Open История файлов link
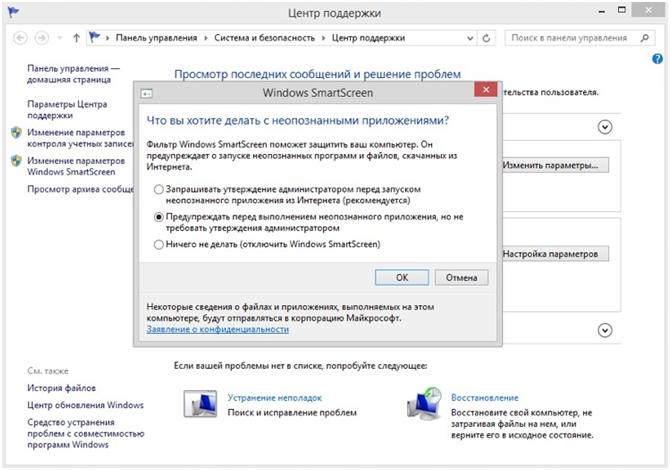 tap(61, 388)
